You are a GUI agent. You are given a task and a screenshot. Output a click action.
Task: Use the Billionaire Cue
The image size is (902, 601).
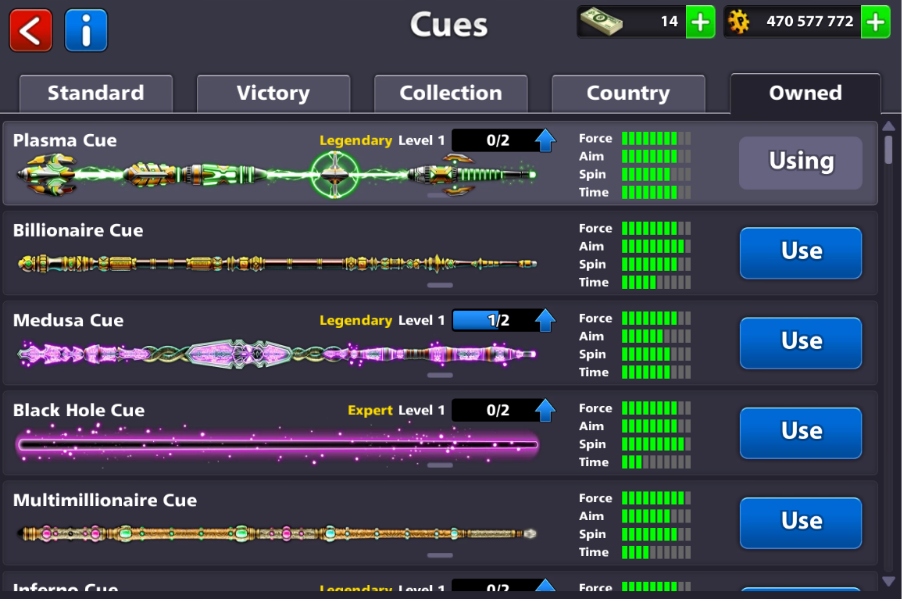pyautogui.click(x=801, y=253)
